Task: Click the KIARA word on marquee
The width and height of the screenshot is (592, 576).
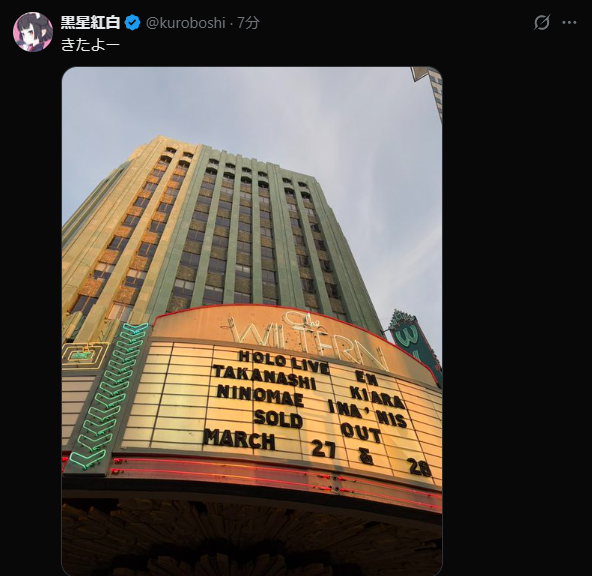Action: (378, 398)
